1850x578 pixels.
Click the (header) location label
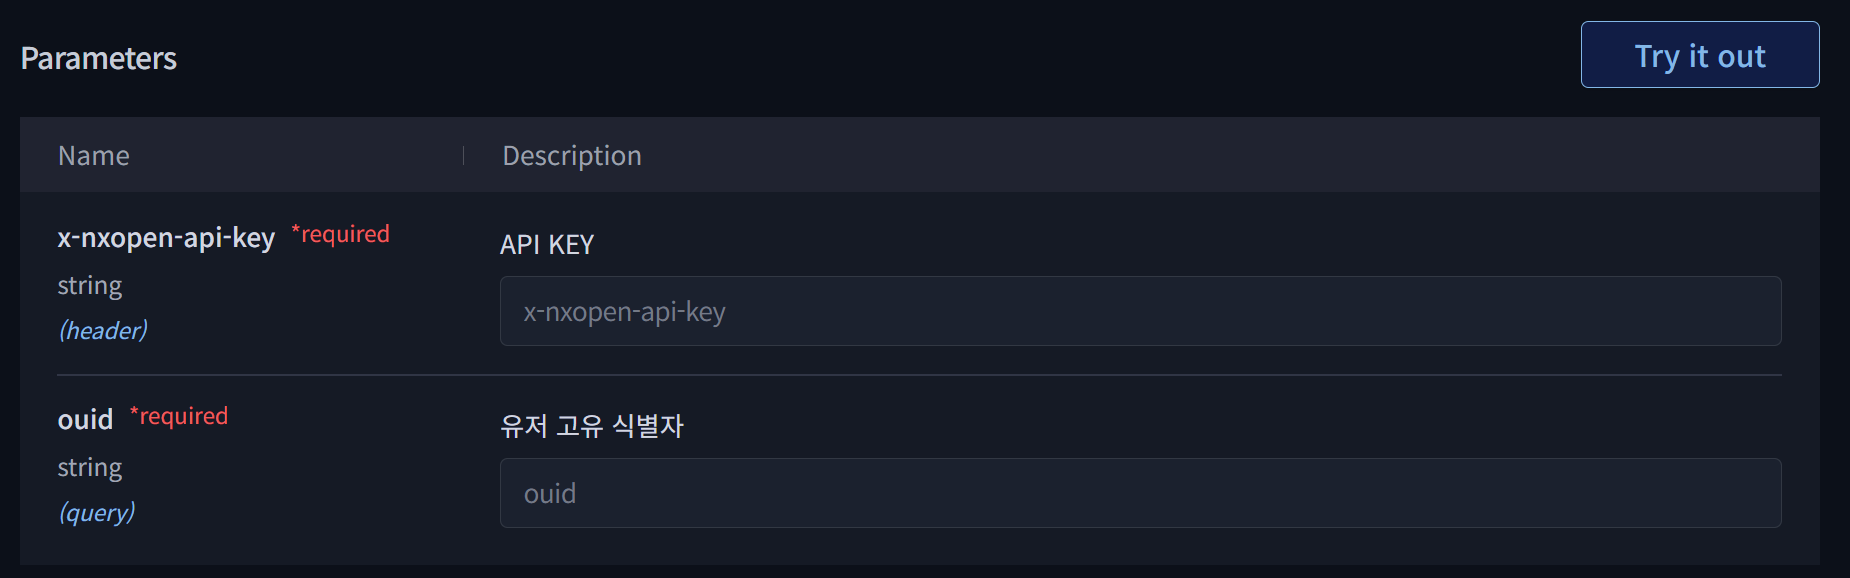pyautogui.click(x=103, y=330)
